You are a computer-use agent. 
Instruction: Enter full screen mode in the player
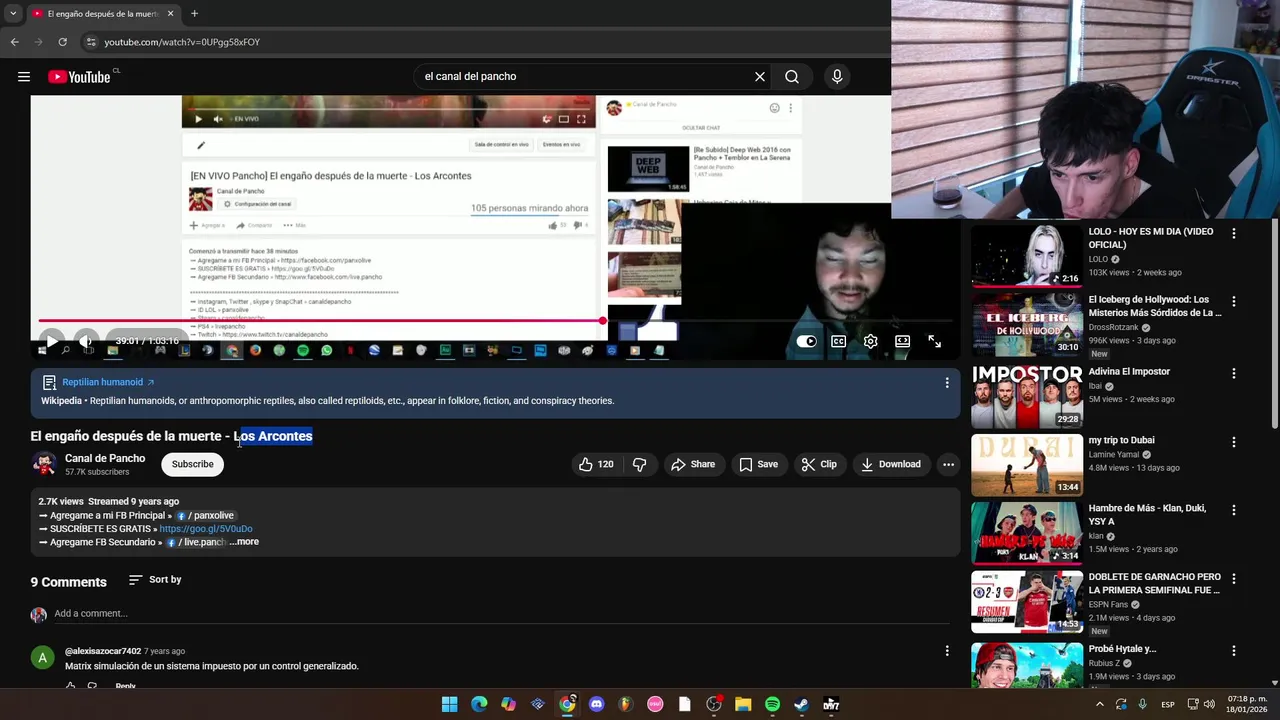934,341
